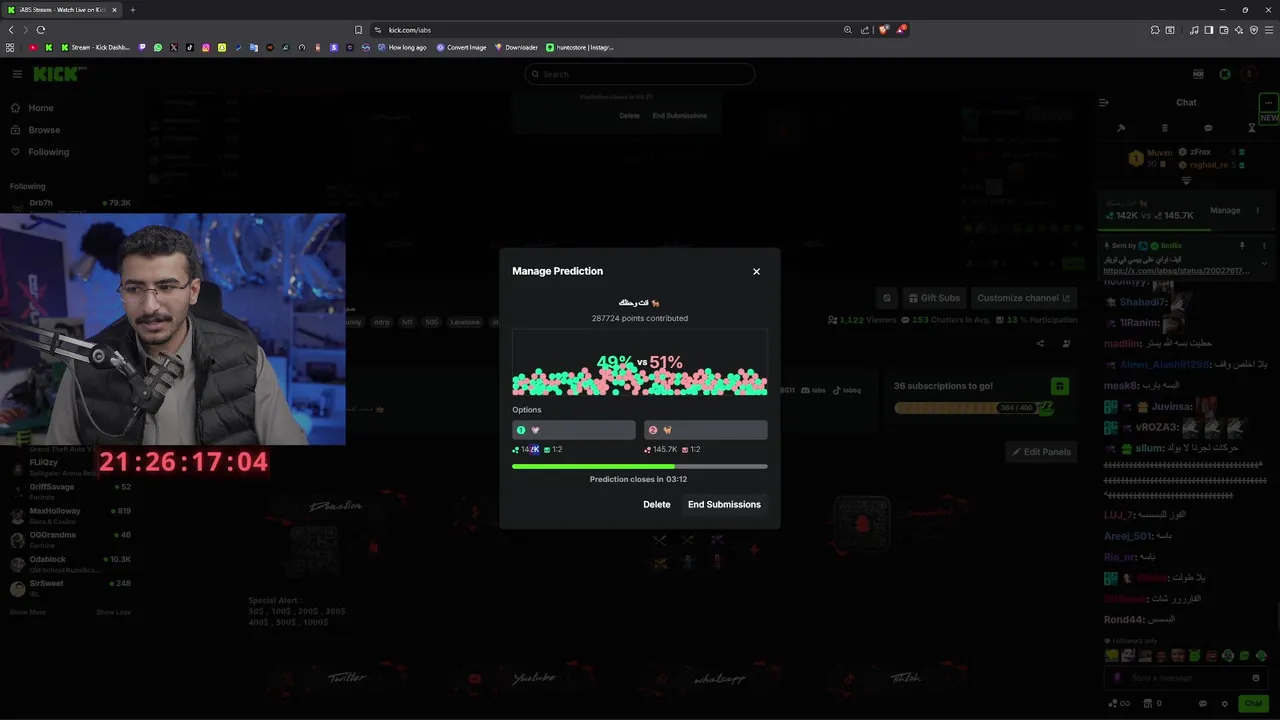Click Gift Subs button
The image size is (1280, 720).
pos(933,298)
